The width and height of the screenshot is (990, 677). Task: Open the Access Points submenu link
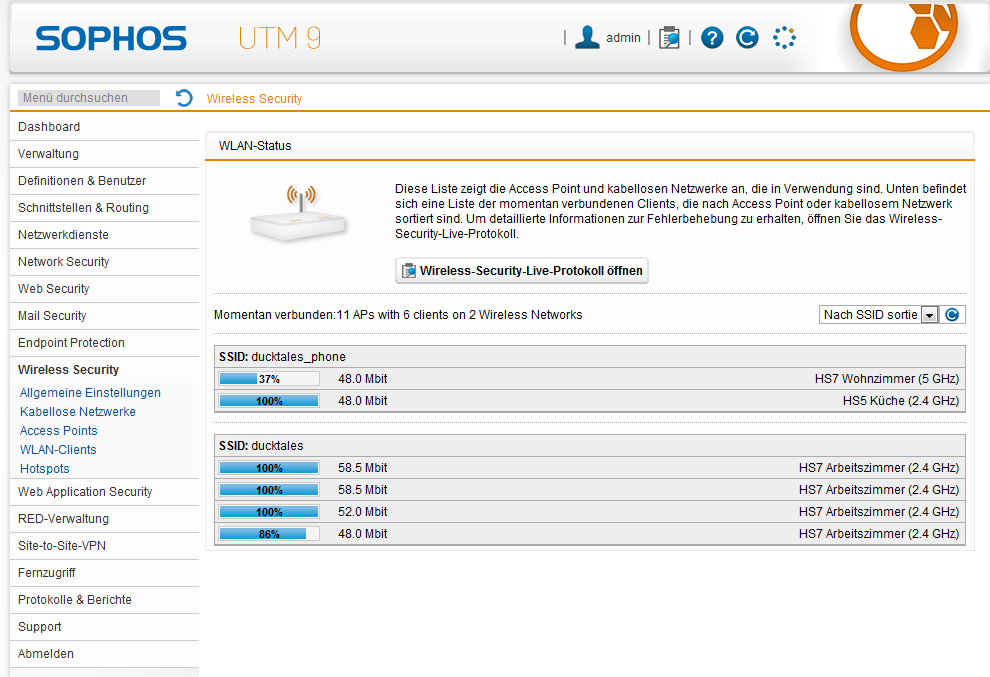click(59, 431)
